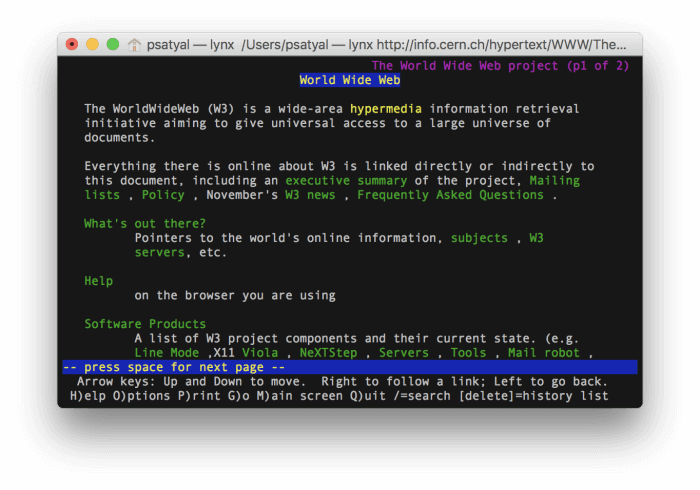This screenshot has height=490, width=700.
Task: Close the lynx terminal window
Action: (x=72, y=44)
